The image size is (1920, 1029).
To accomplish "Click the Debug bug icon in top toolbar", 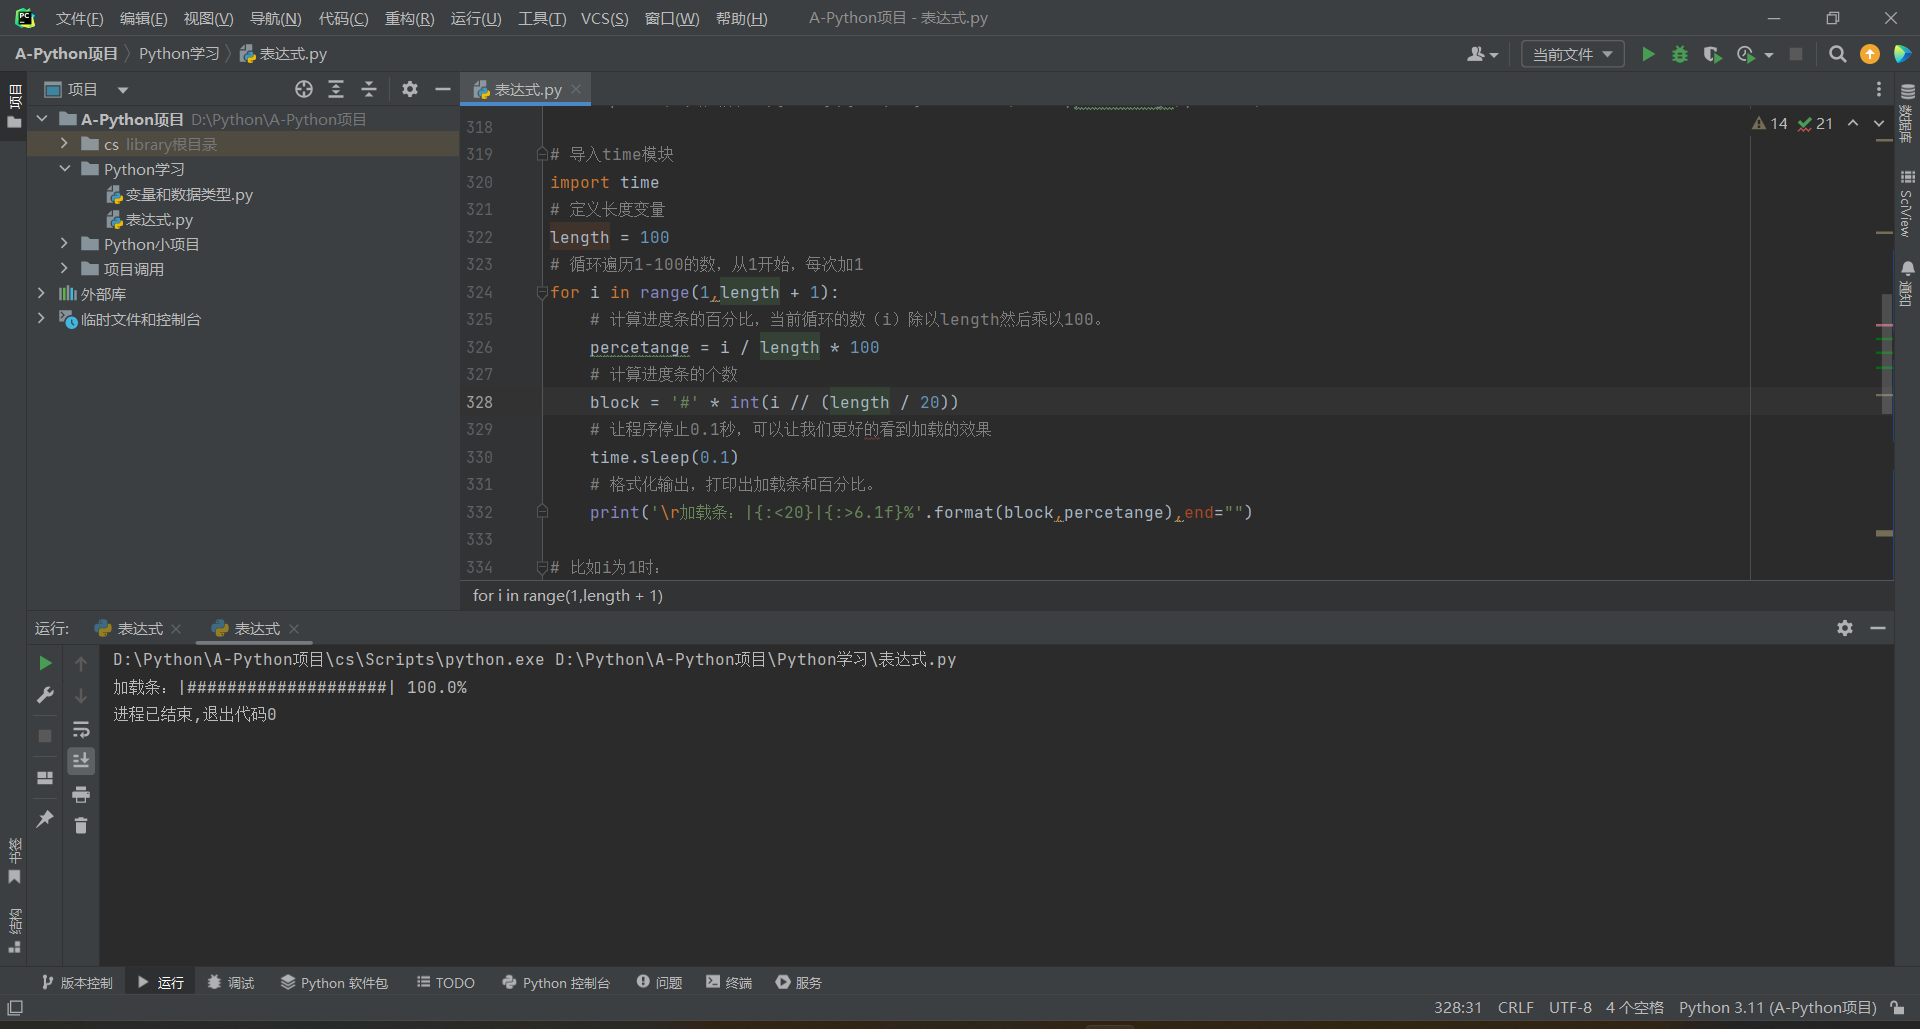I will (1680, 54).
